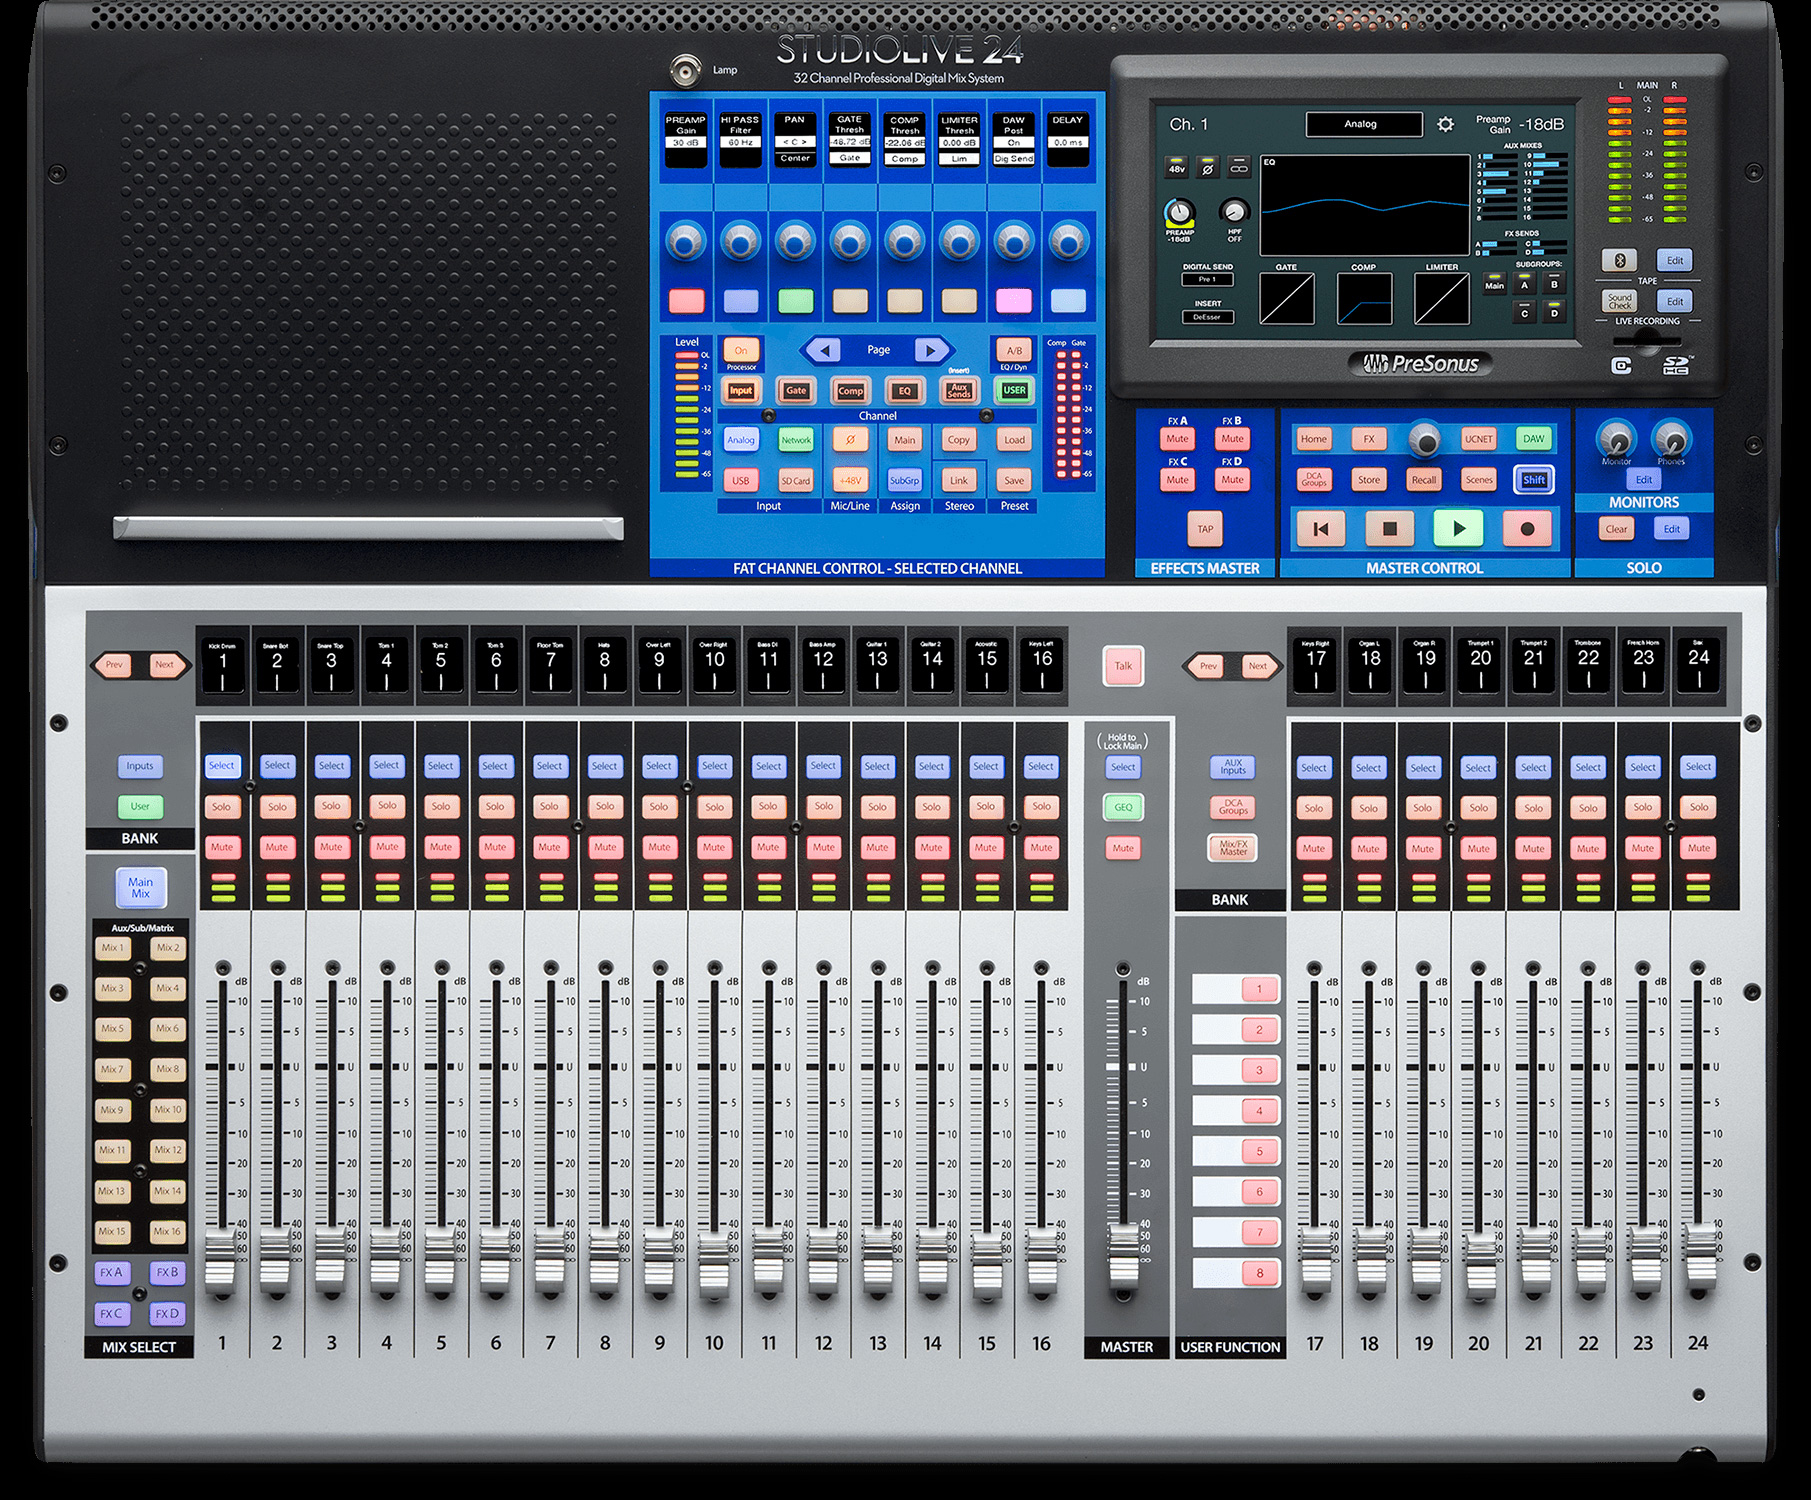Screen dimensions: 1811x1500
Task: Clear all solos with the Clear button
Action: click(1616, 528)
